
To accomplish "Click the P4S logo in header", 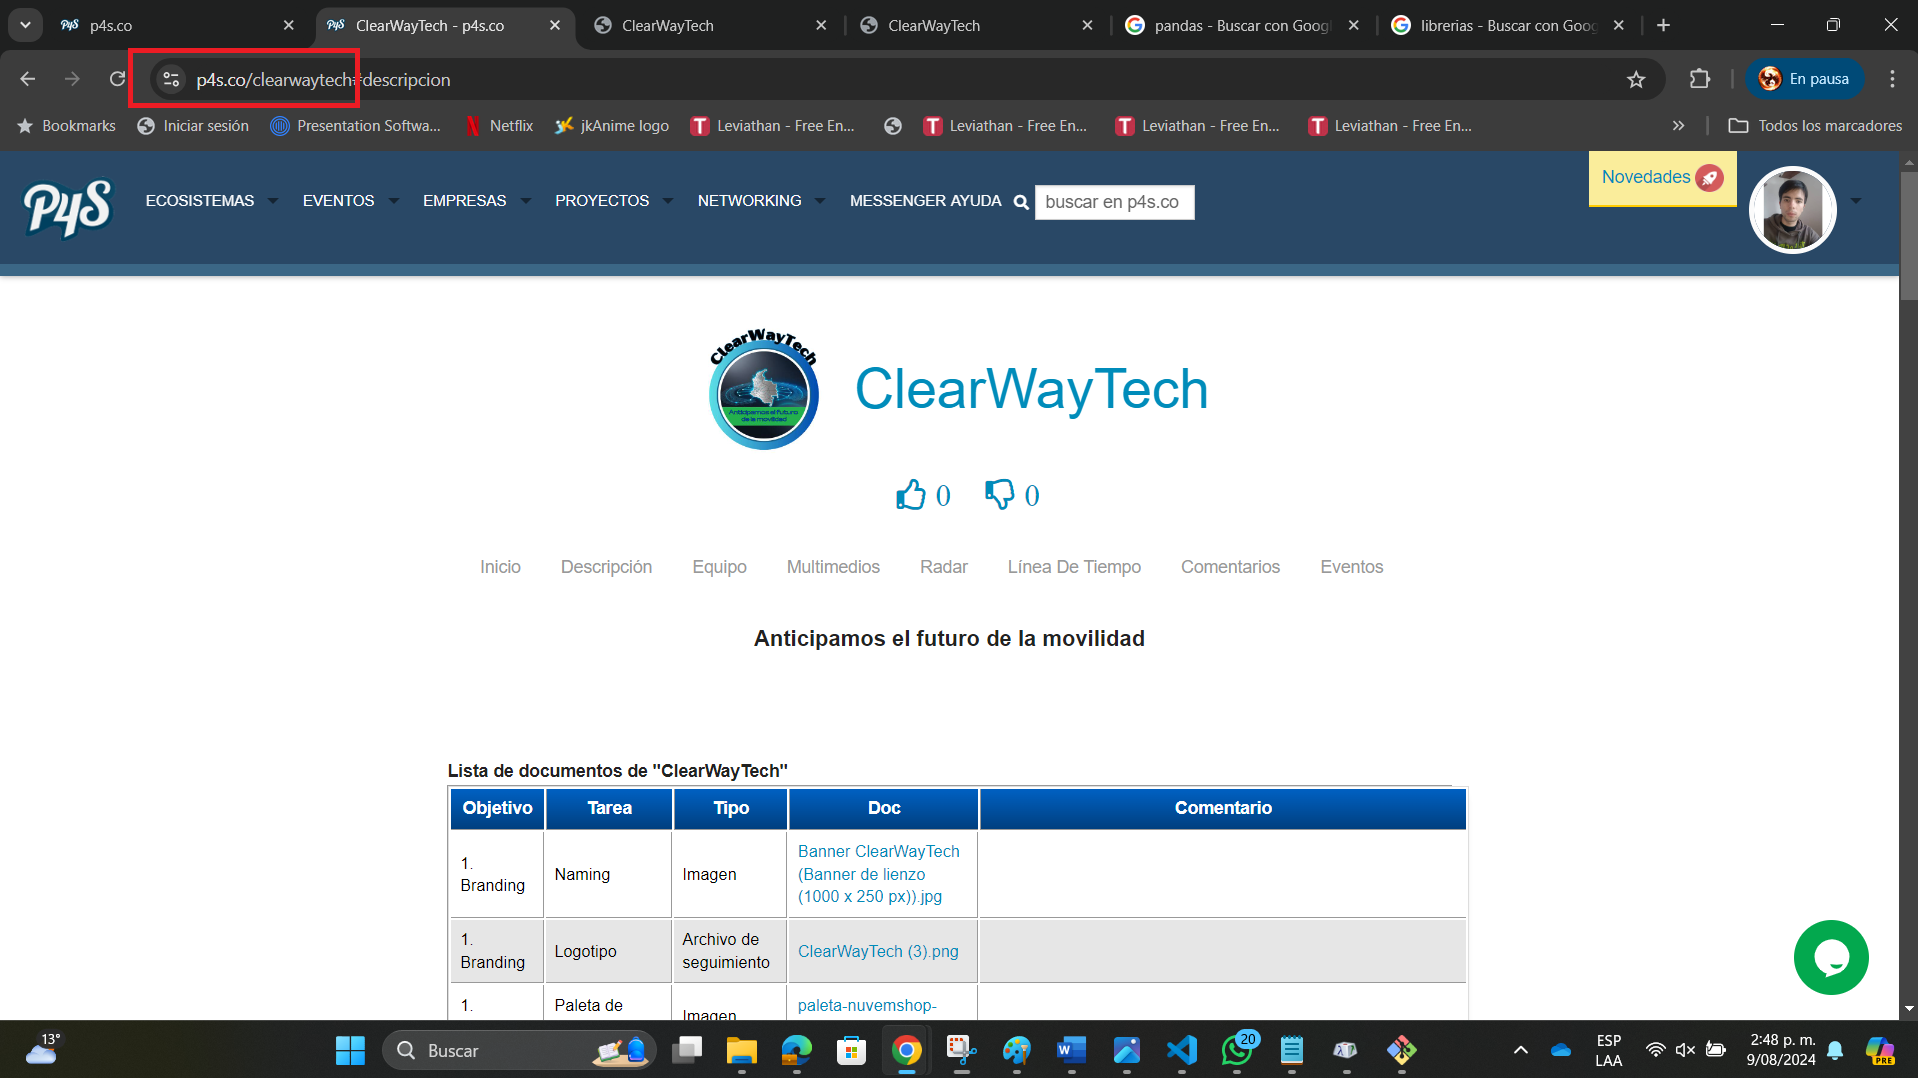I will (68, 208).
